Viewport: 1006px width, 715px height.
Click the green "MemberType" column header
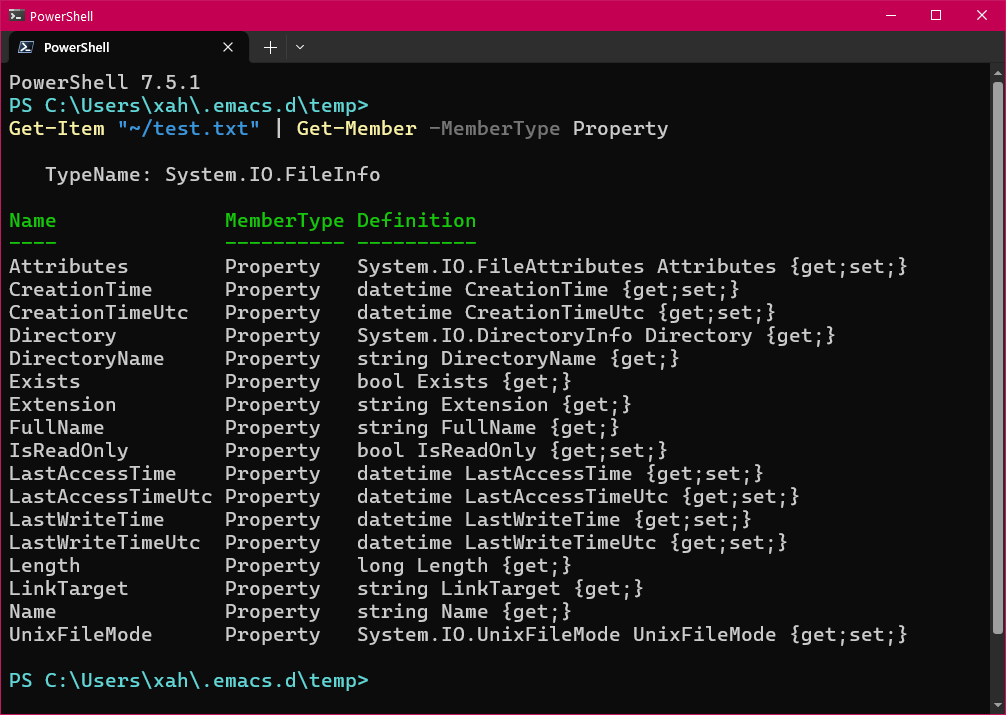285,220
